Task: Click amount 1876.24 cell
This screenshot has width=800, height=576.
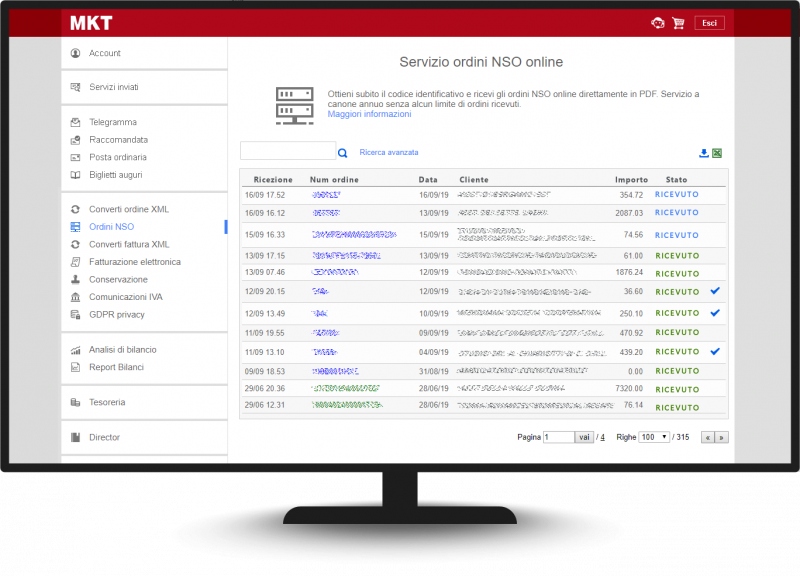Action: click(x=629, y=272)
